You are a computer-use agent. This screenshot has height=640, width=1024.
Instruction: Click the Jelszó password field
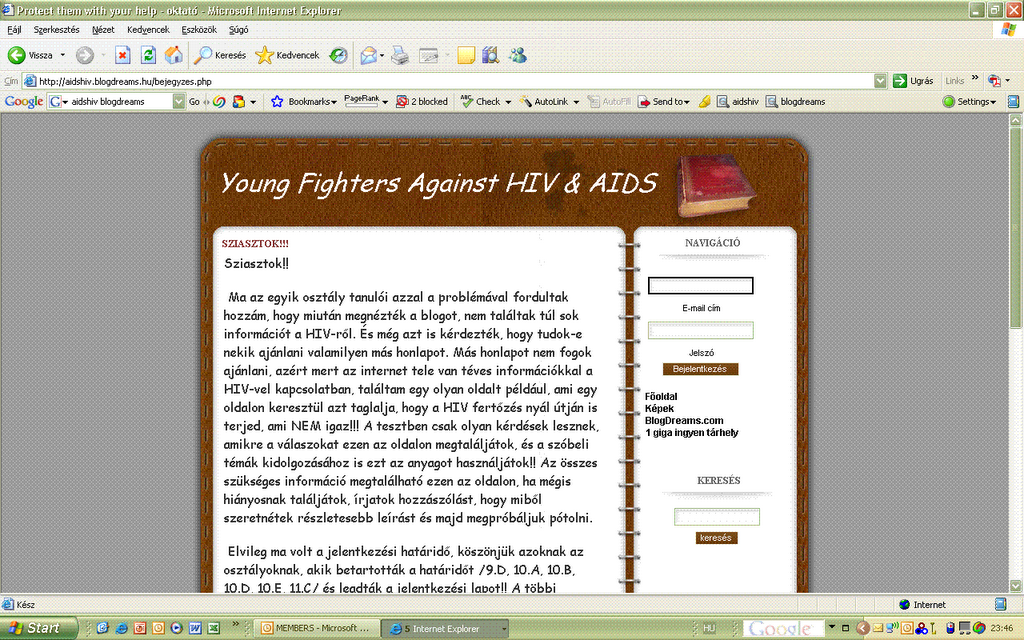point(700,330)
